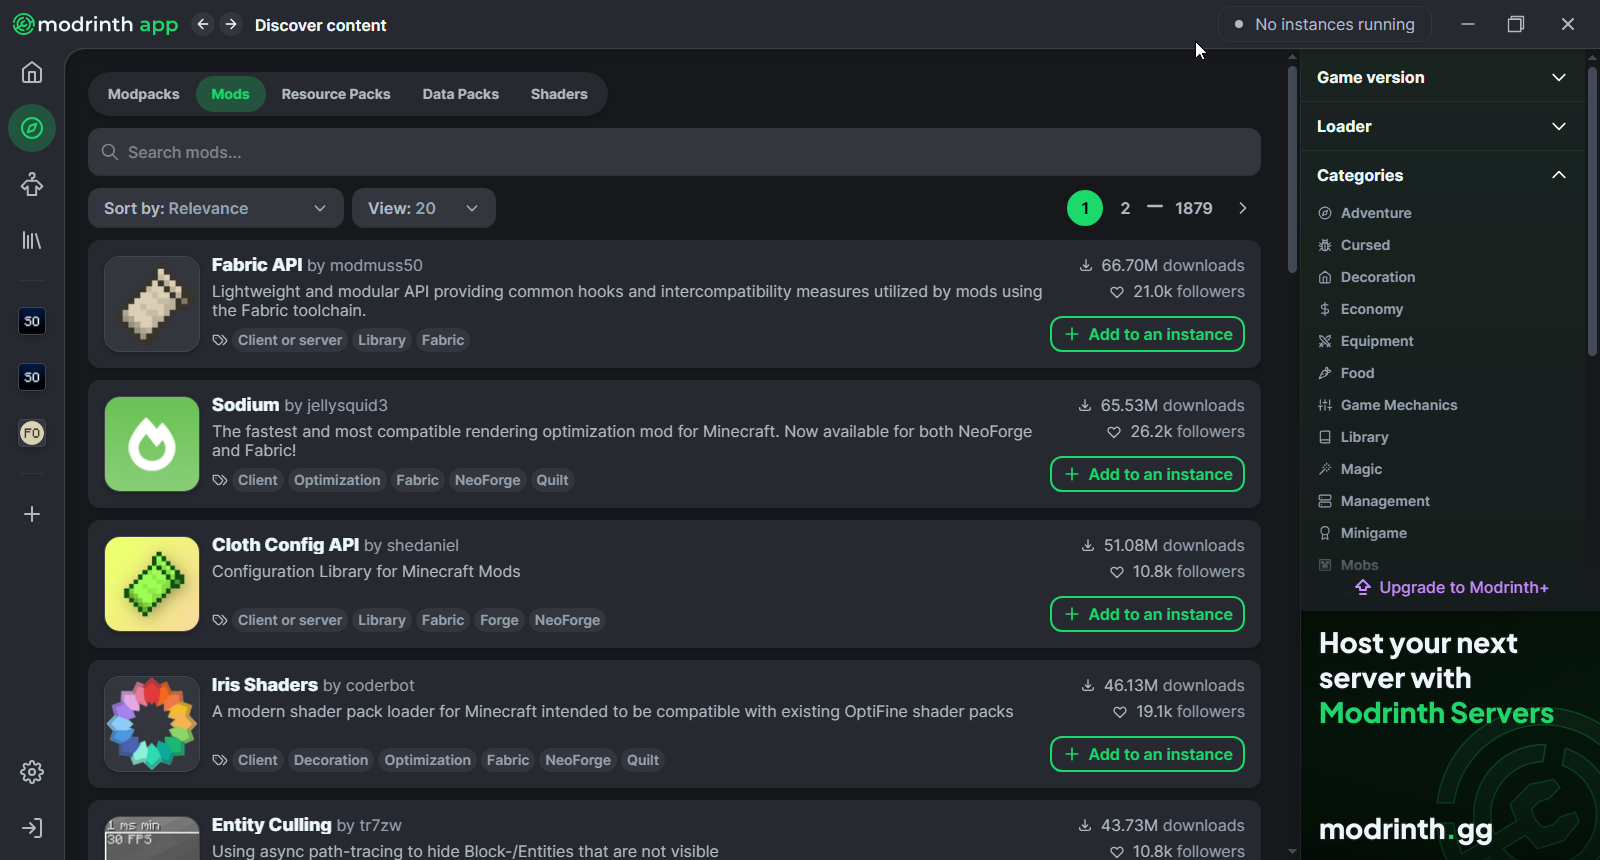Image resolution: width=1600 pixels, height=860 pixels.
Task: Click the Forge tag on Cloth Config
Action: 499,620
